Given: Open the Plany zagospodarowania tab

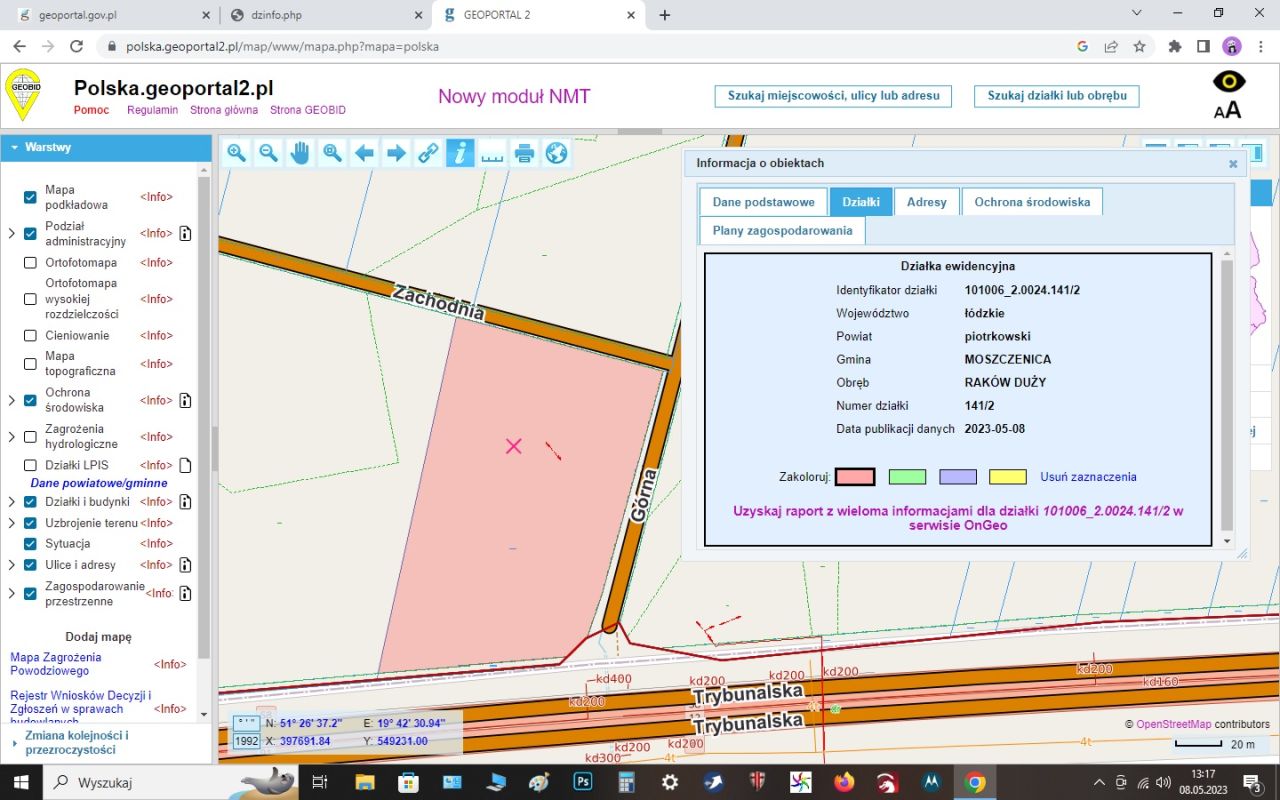Looking at the screenshot, I should click(782, 231).
